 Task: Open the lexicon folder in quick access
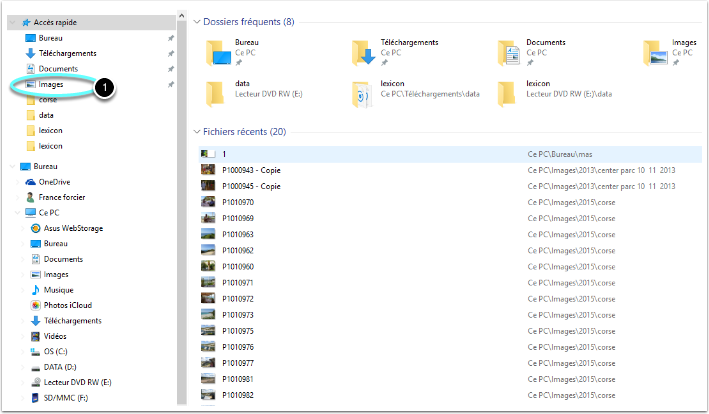[x=51, y=131]
